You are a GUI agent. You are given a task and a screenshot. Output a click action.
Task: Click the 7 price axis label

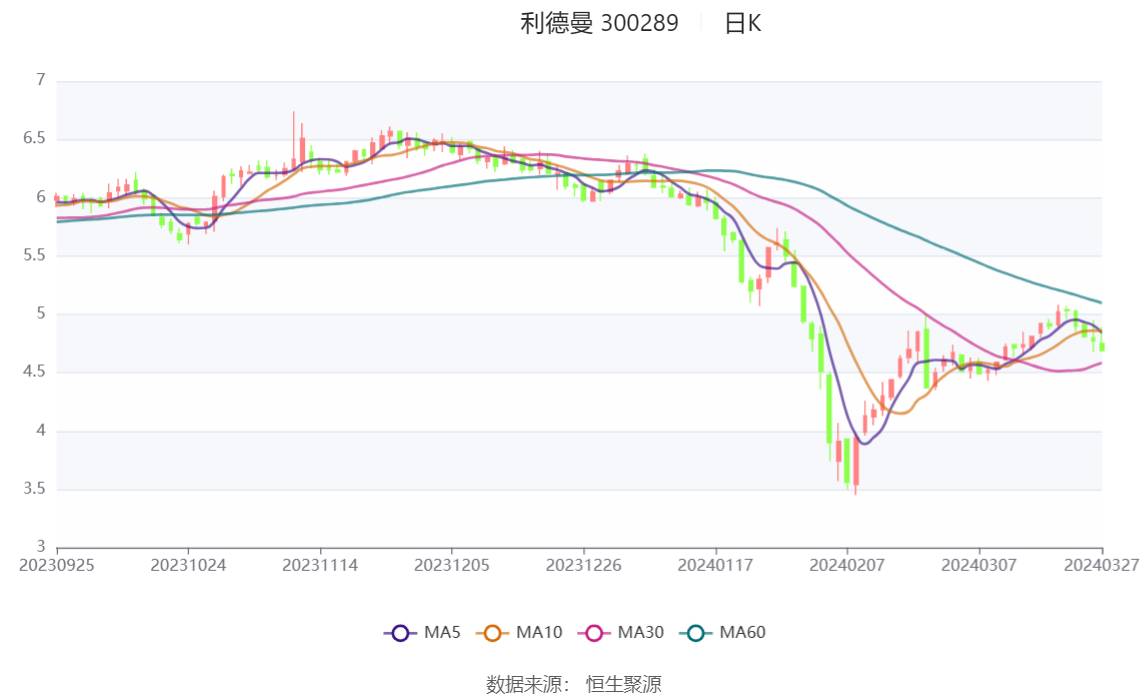pyautogui.click(x=41, y=80)
